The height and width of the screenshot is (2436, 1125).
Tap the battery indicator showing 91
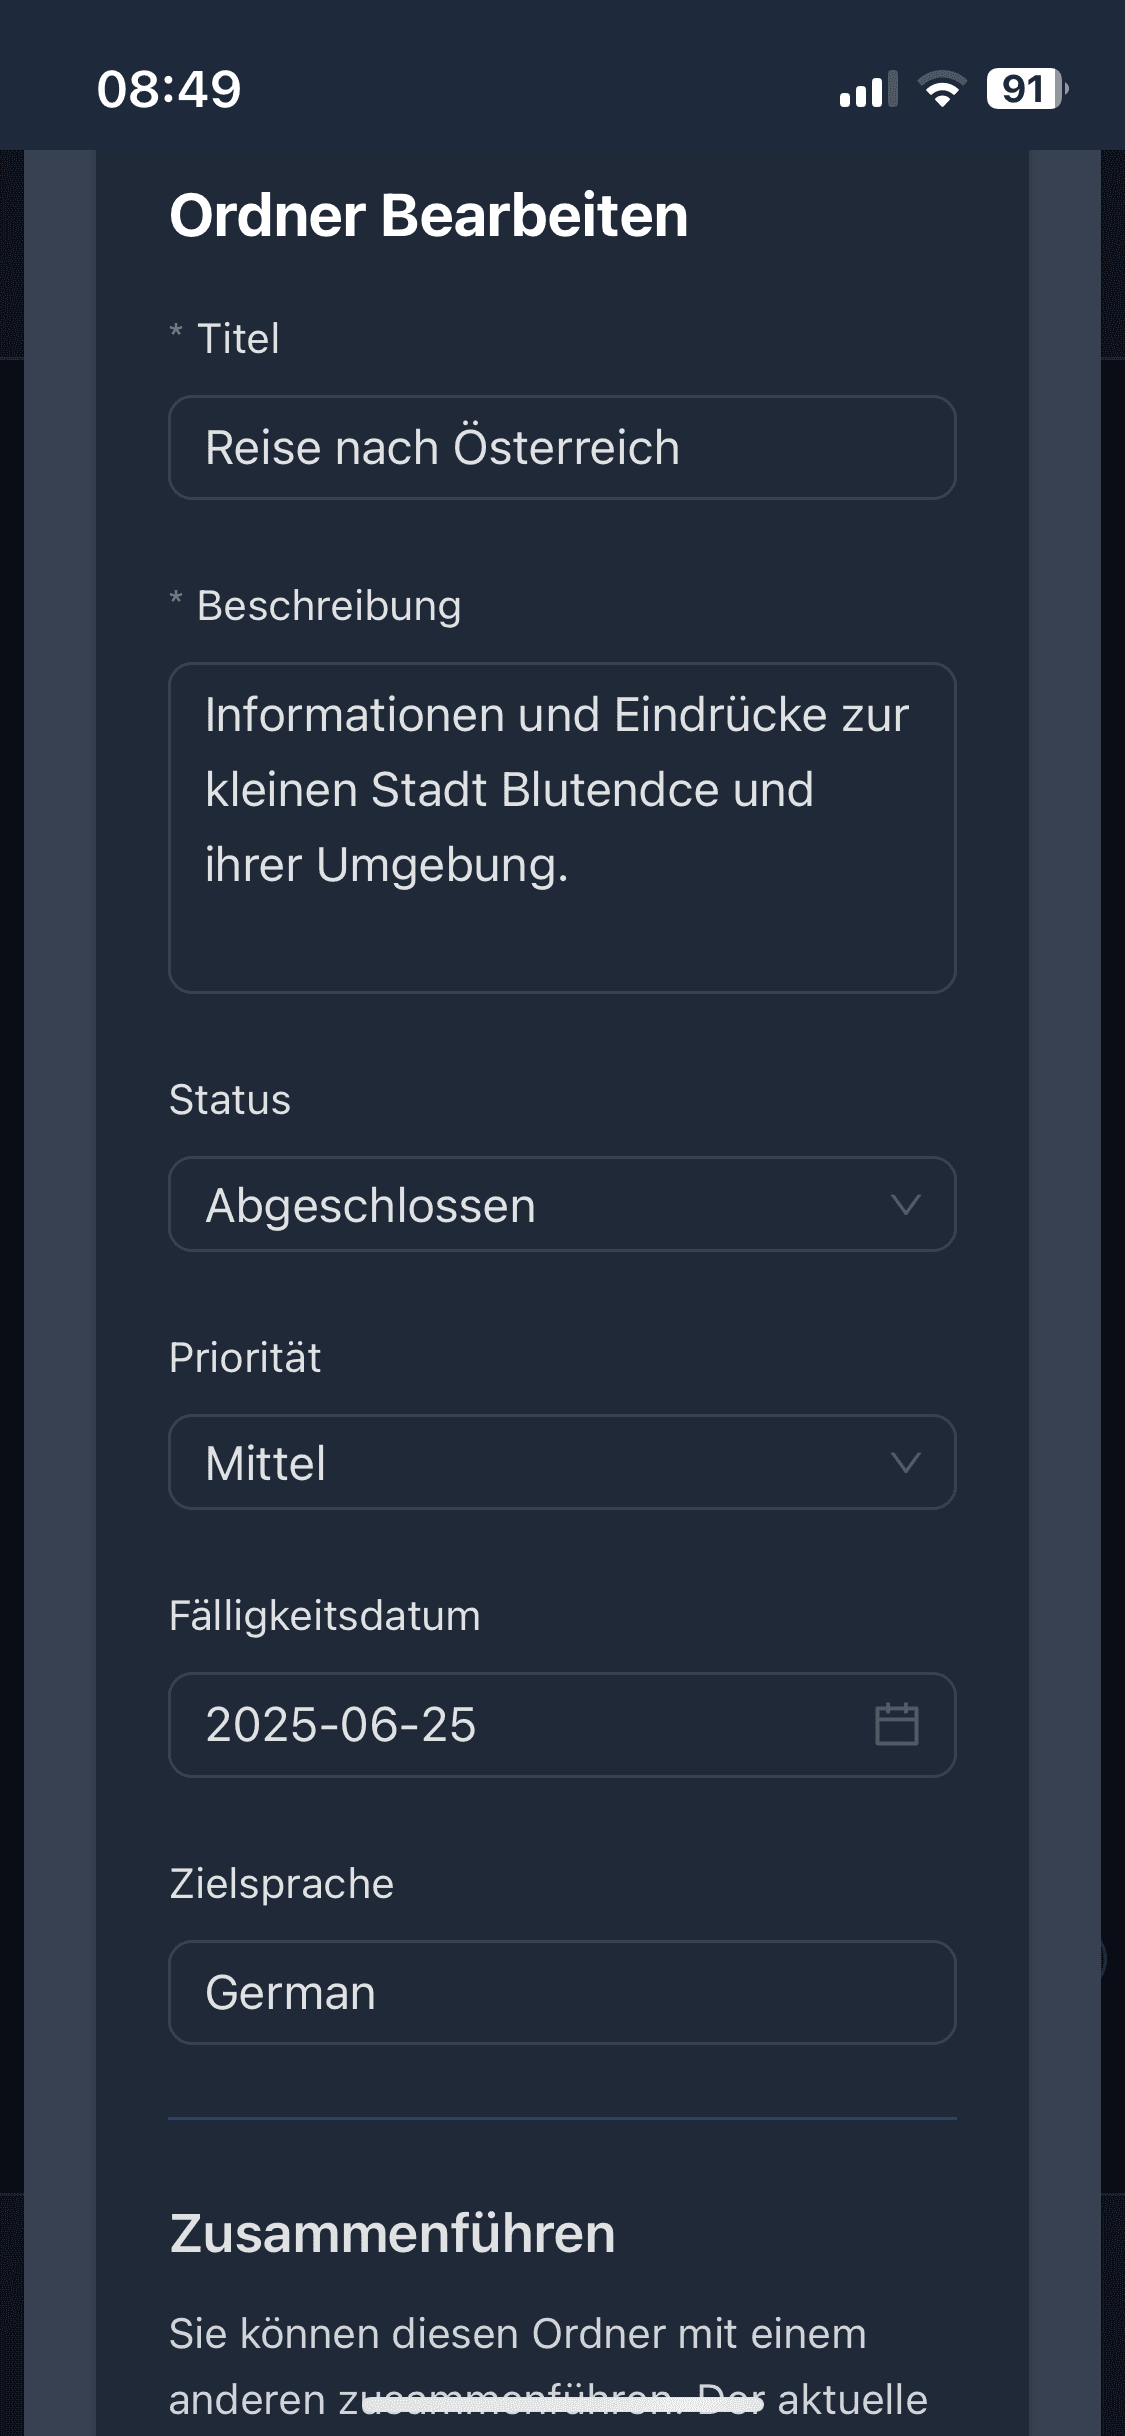tap(1026, 89)
